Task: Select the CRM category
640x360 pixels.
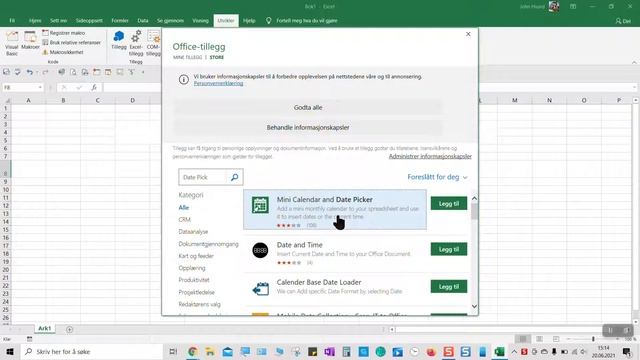Action: coord(184,220)
